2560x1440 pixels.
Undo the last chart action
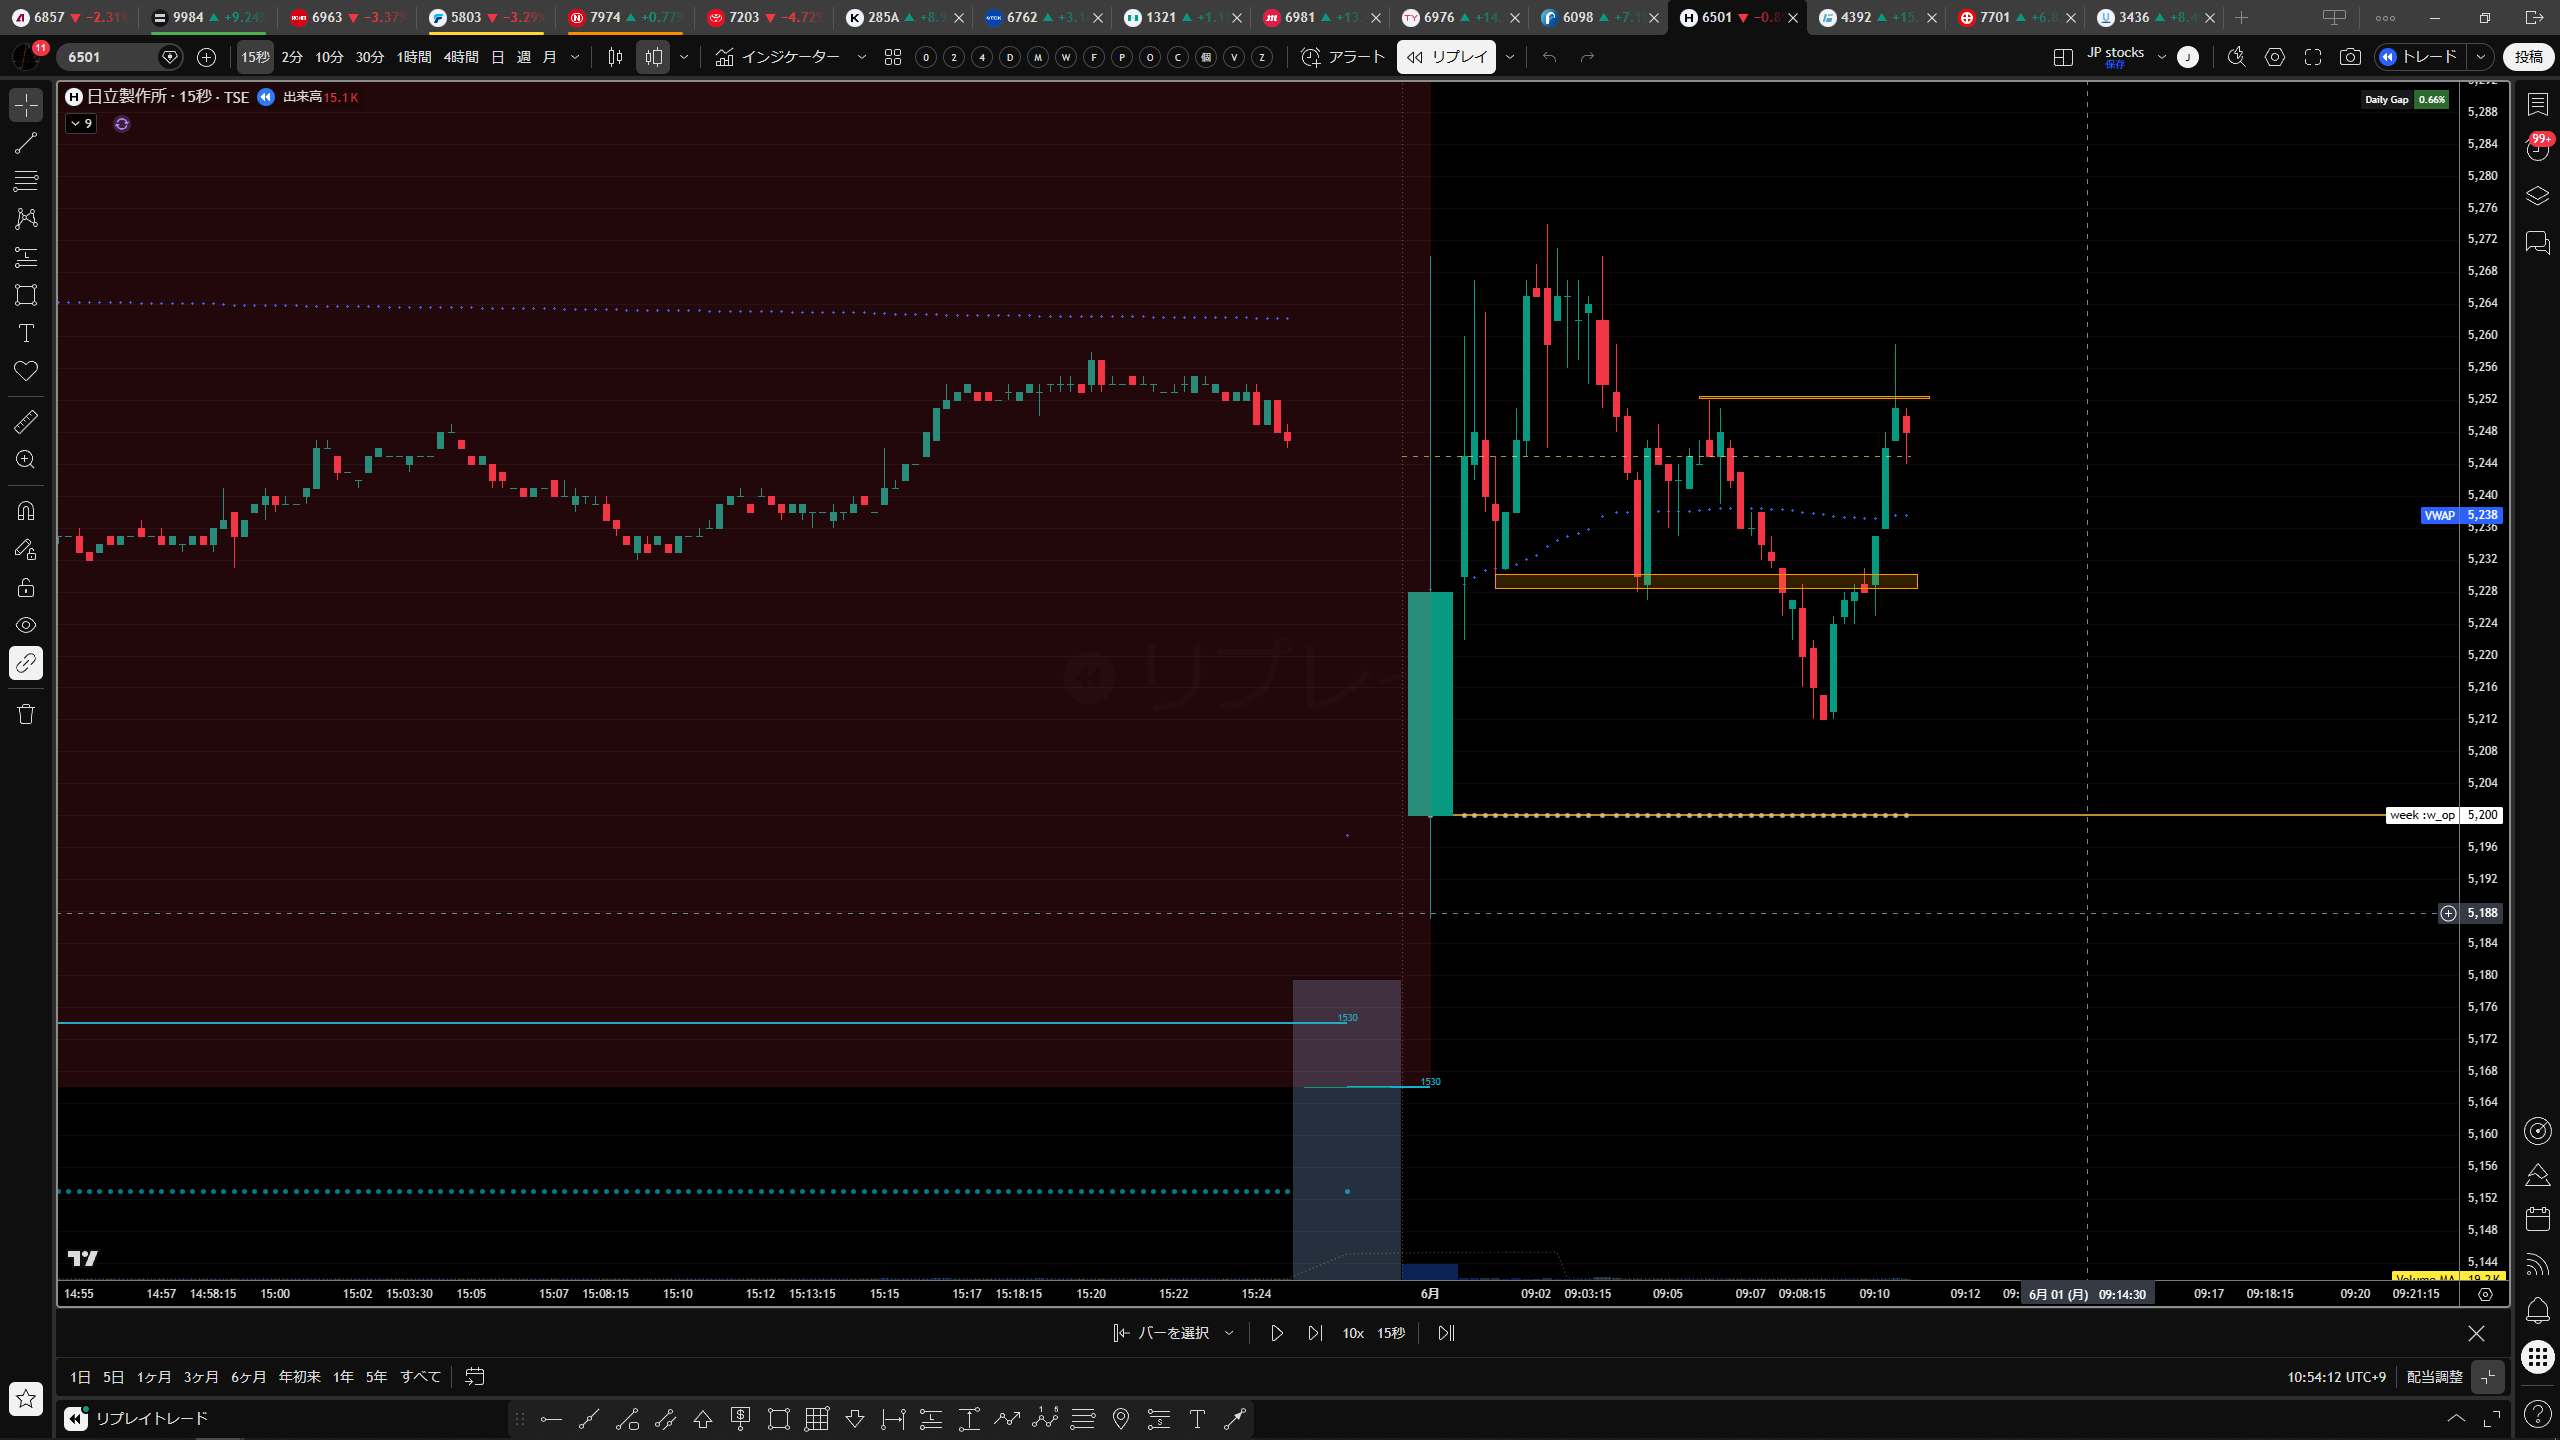[1549, 57]
